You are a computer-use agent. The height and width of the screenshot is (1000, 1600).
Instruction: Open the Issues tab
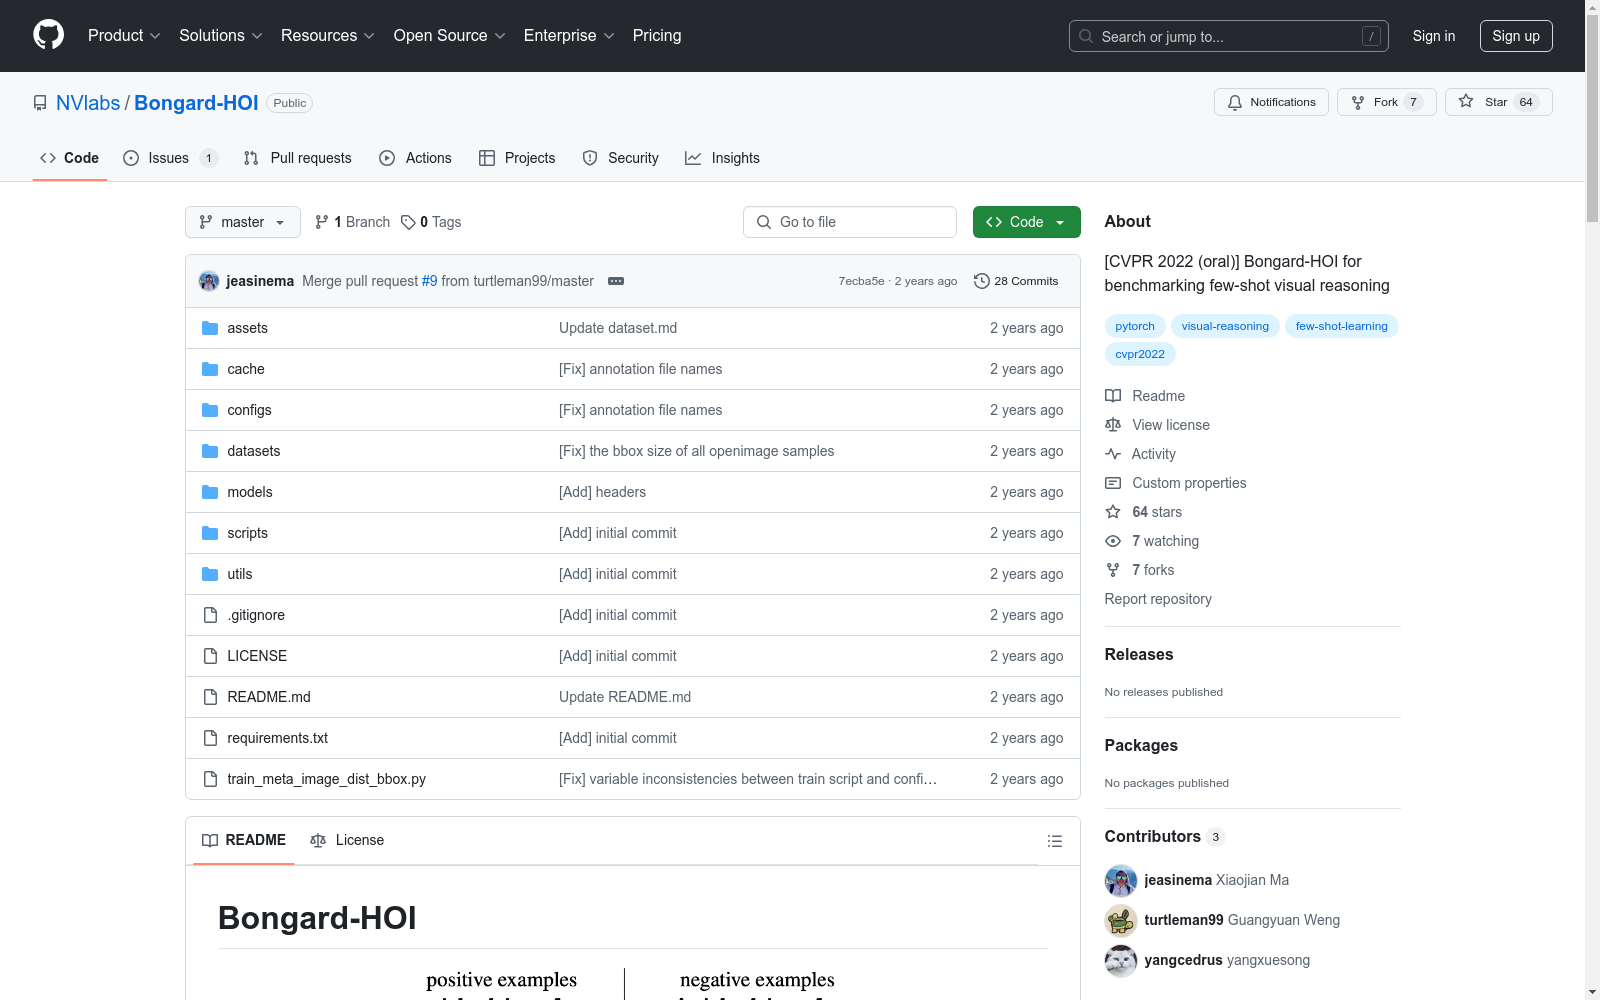[x=170, y=158]
